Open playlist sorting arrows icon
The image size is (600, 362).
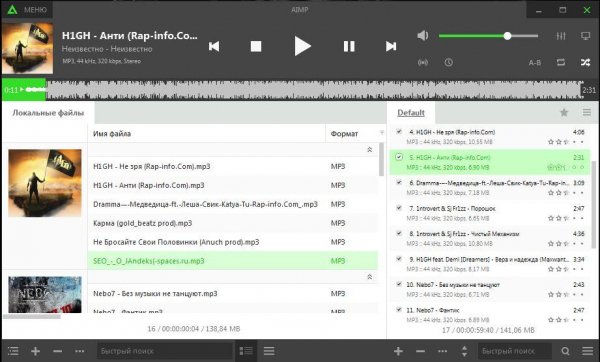point(464,351)
